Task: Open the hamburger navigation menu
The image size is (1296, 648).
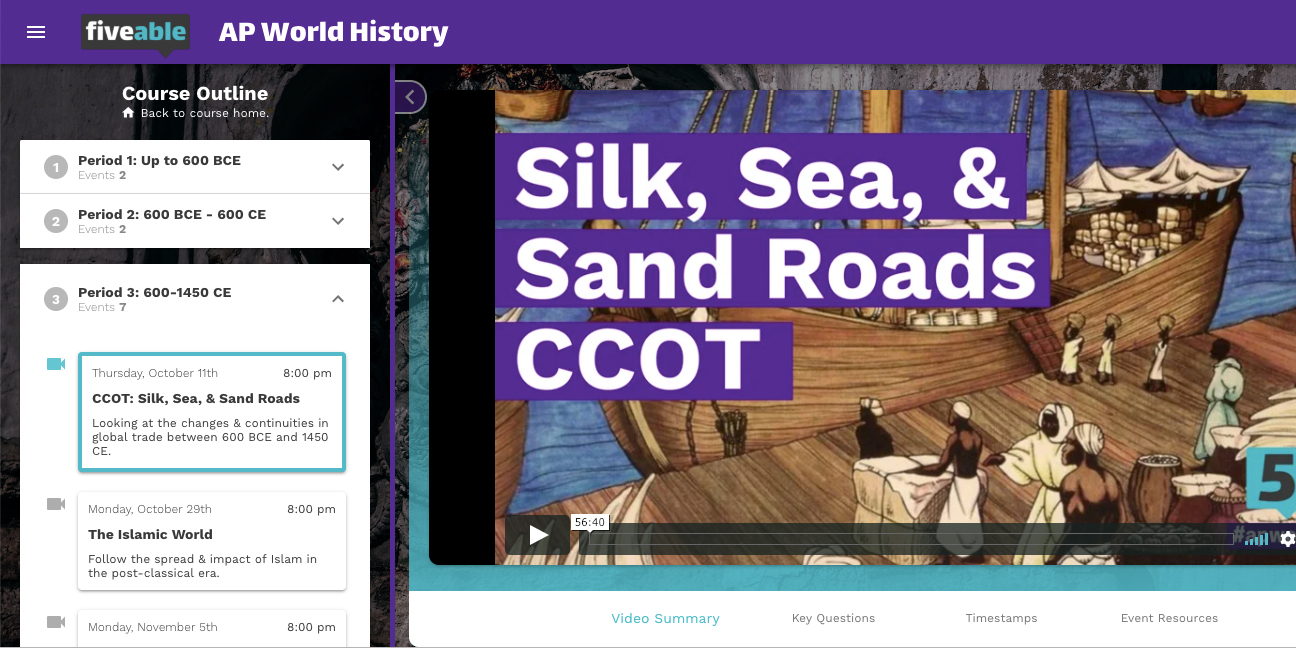Action: coord(36,32)
